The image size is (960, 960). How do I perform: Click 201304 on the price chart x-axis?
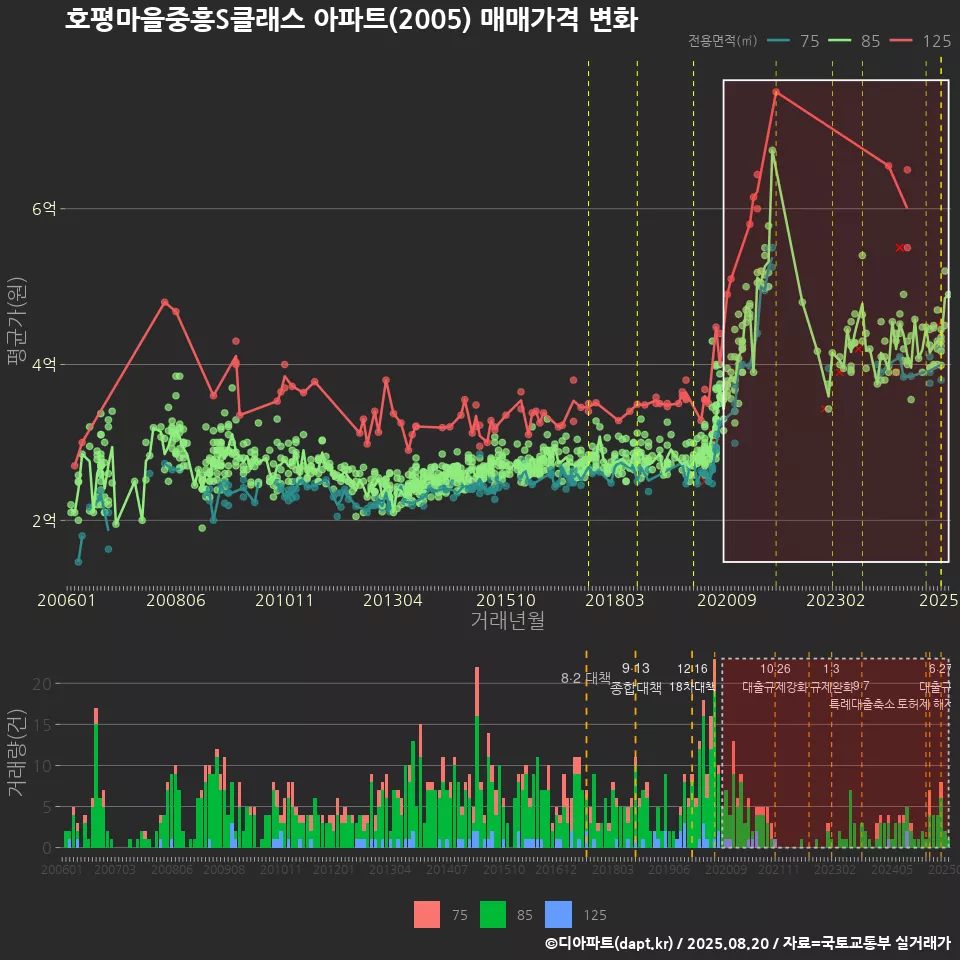coord(392,600)
